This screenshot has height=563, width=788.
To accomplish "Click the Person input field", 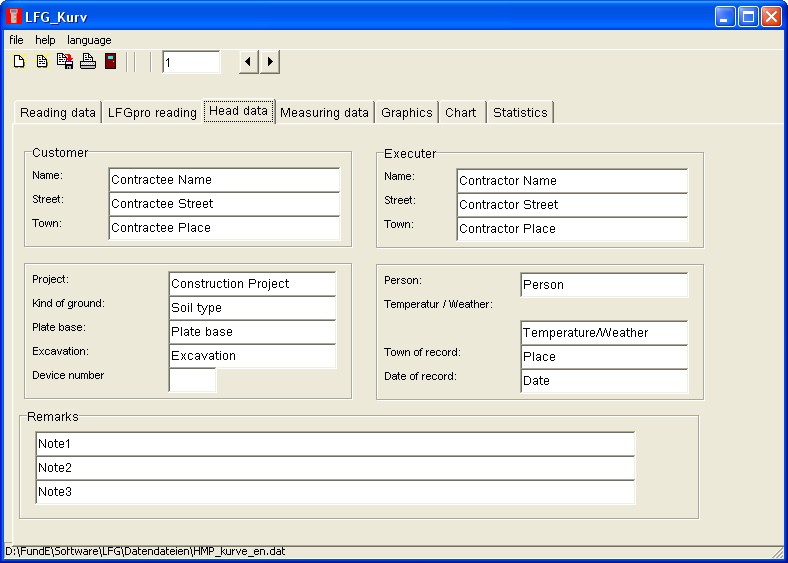I will (x=604, y=285).
